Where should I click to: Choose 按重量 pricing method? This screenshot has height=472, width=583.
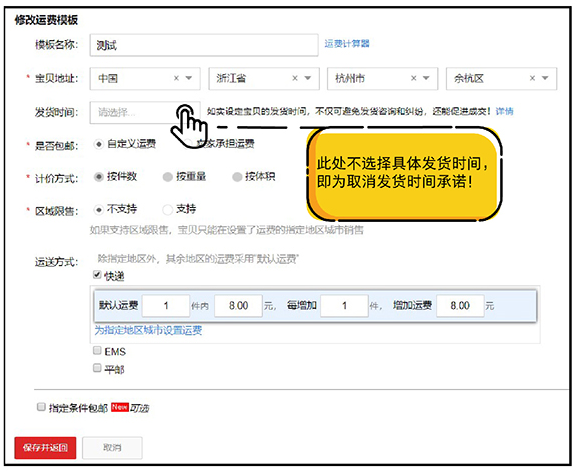pyautogui.click(x=168, y=177)
